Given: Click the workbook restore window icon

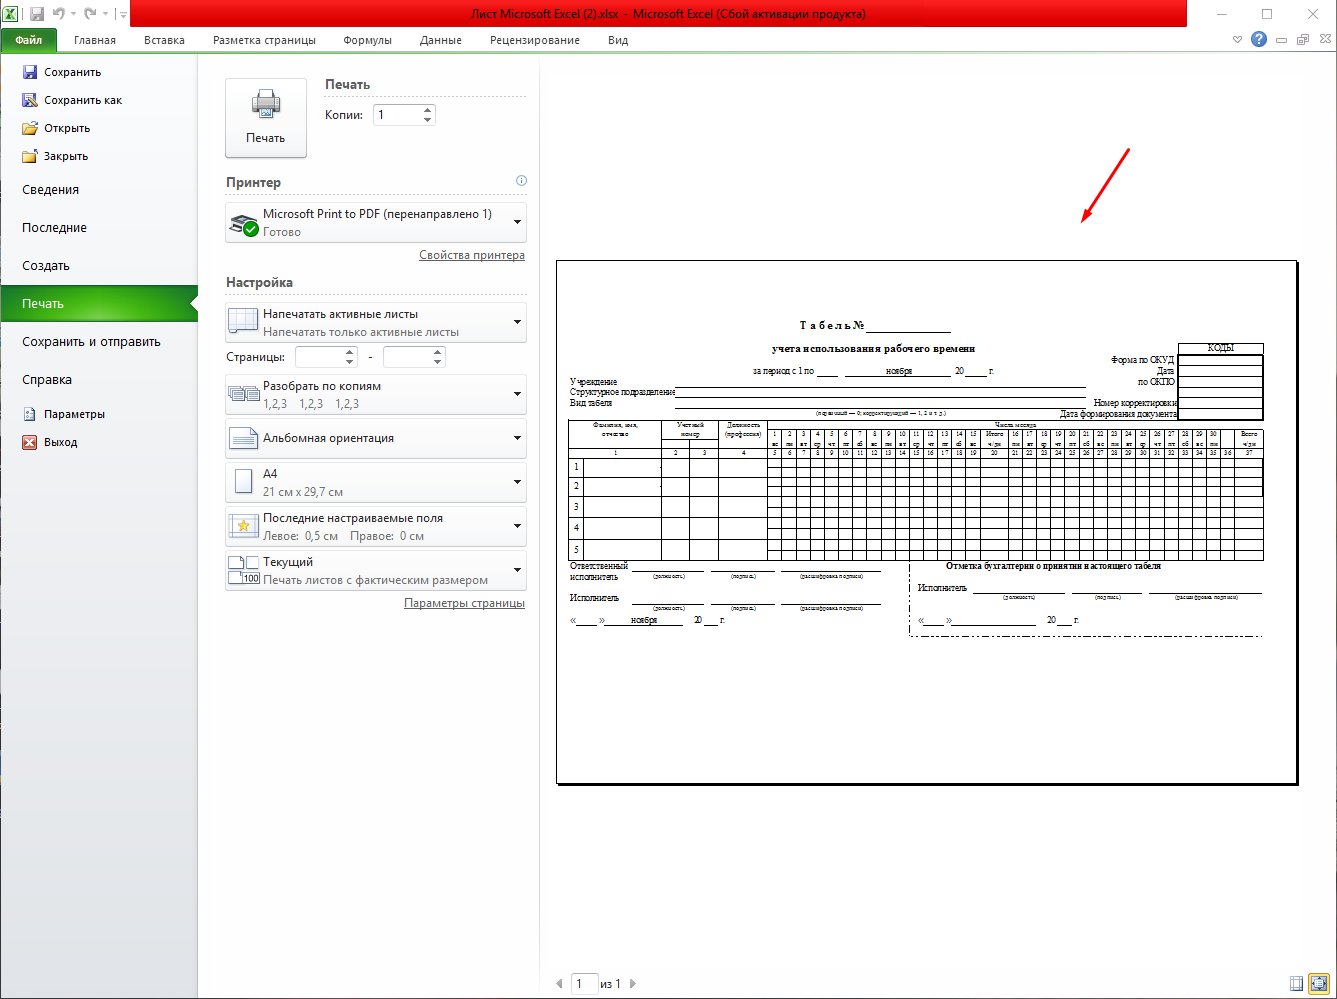Looking at the screenshot, I should click(x=1302, y=40).
